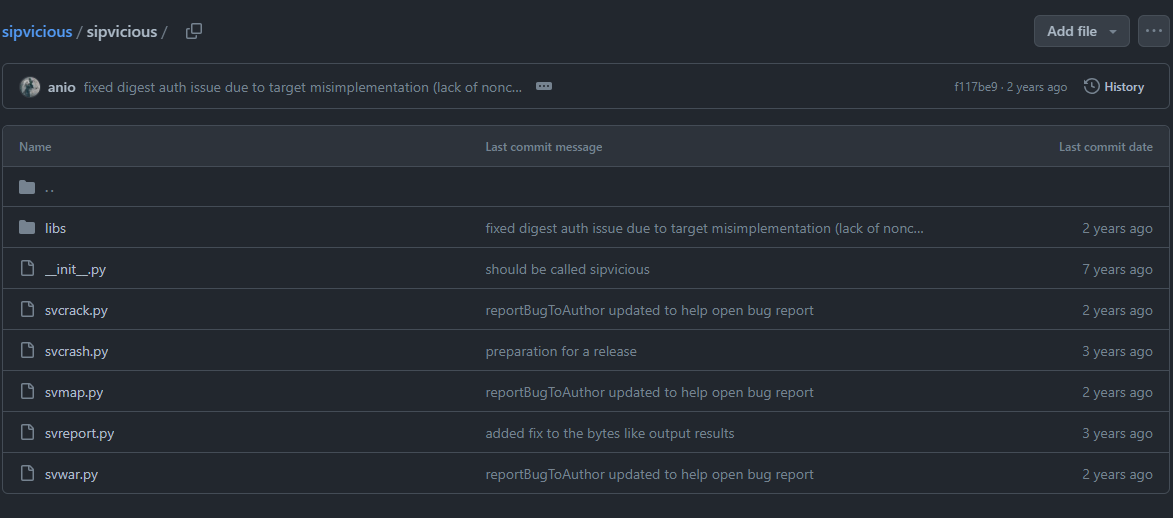Viewport: 1173px width, 518px height.
Task: Open "should be called sipvicious" commit message
Action: [567, 269]
